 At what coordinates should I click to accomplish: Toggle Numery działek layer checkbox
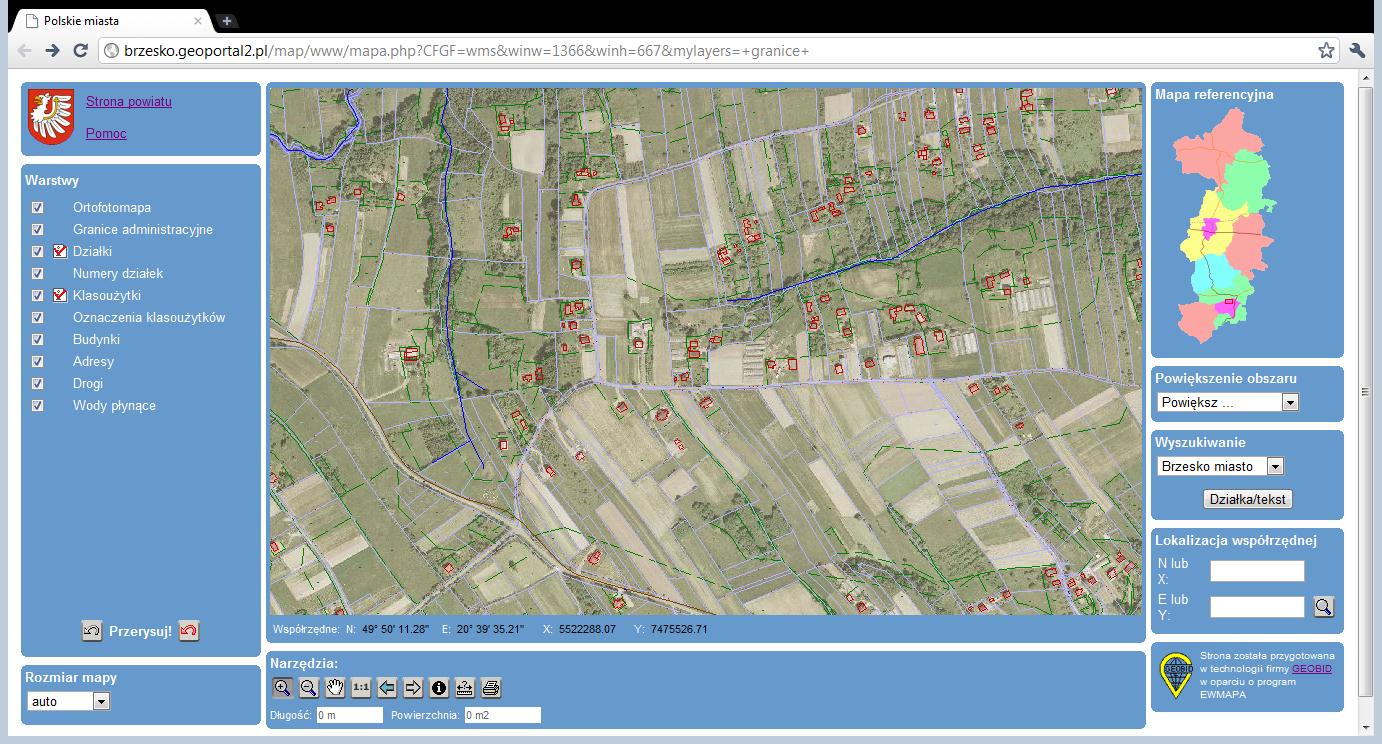[x=38, y=274]
